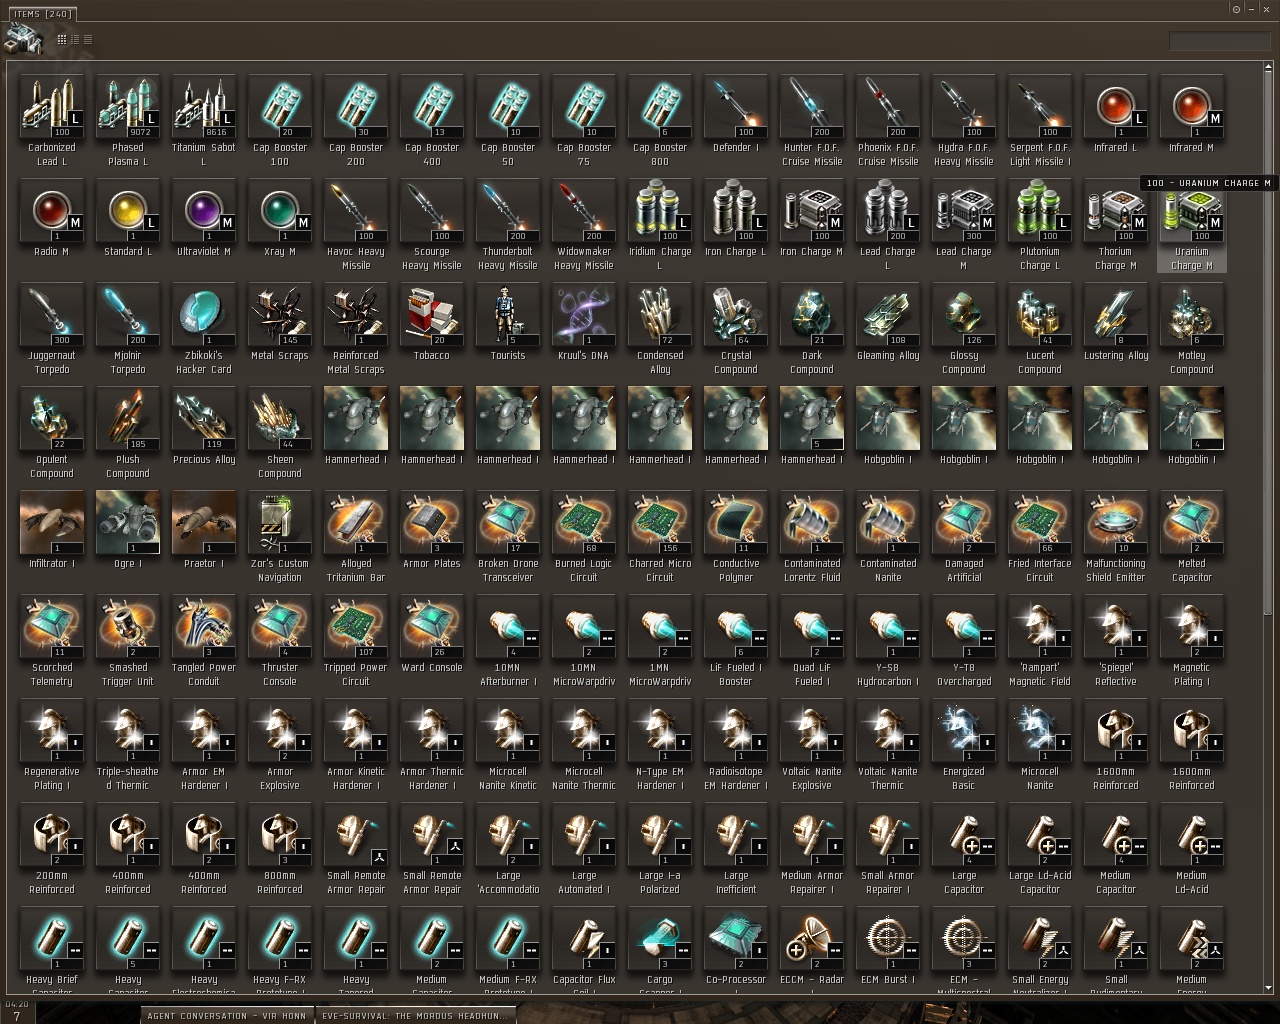
Task: Switch to icon grid view mode
Action: [x=62, y=39]
